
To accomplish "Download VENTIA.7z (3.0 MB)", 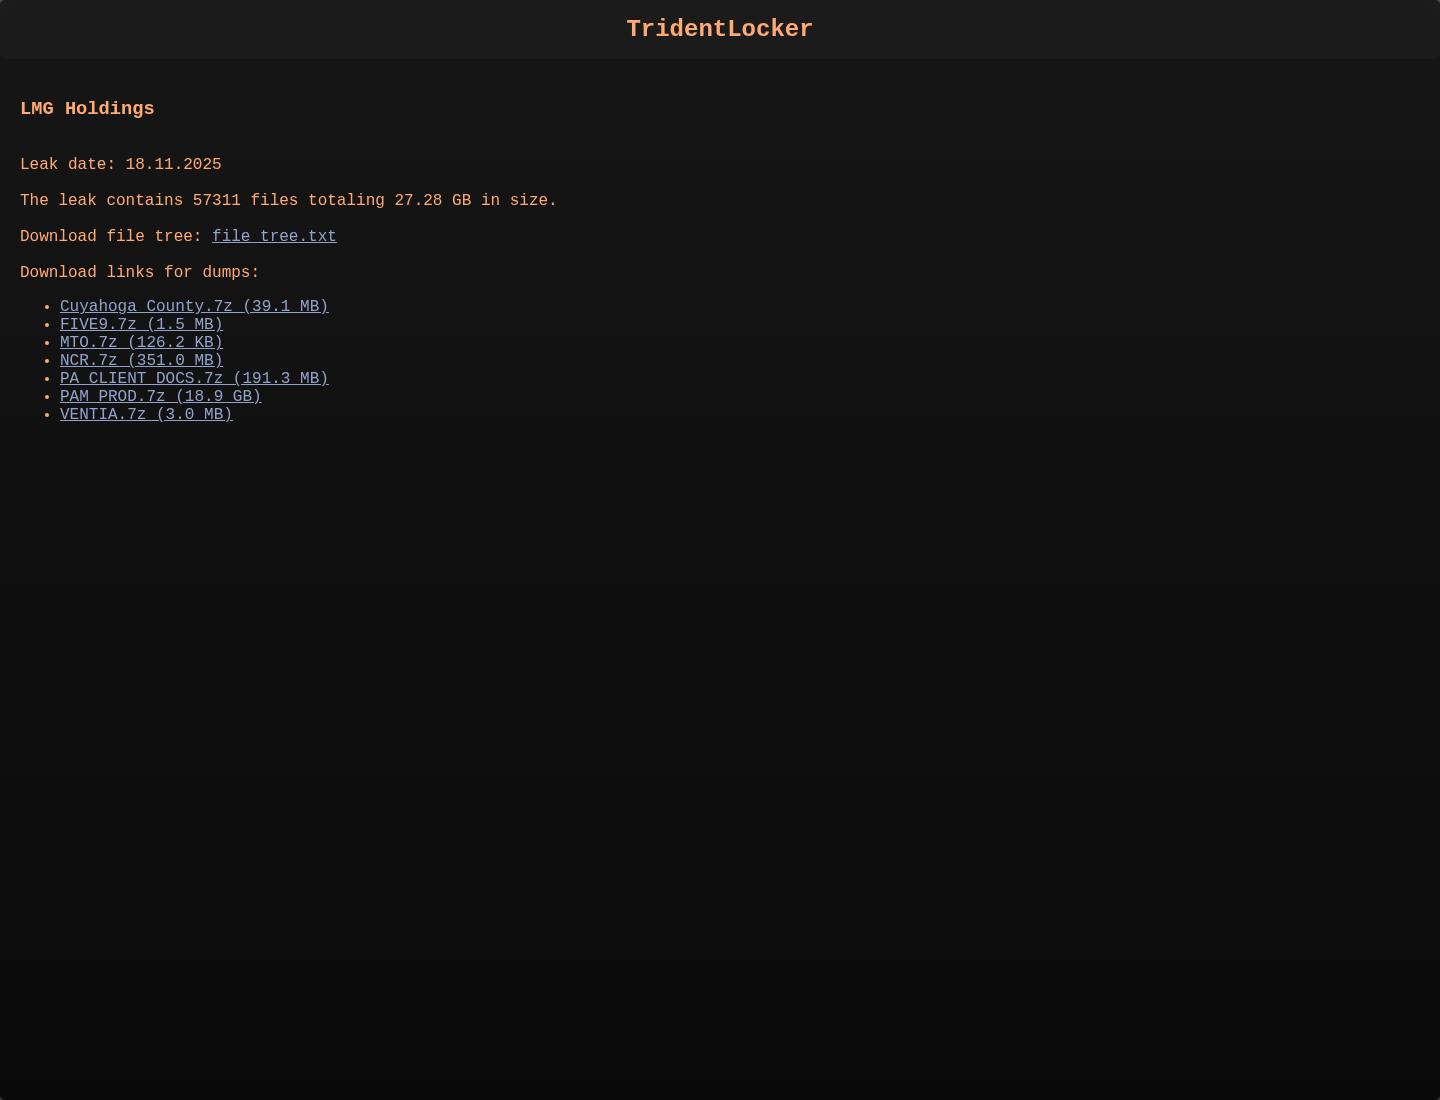I will [x=146, y=415].
